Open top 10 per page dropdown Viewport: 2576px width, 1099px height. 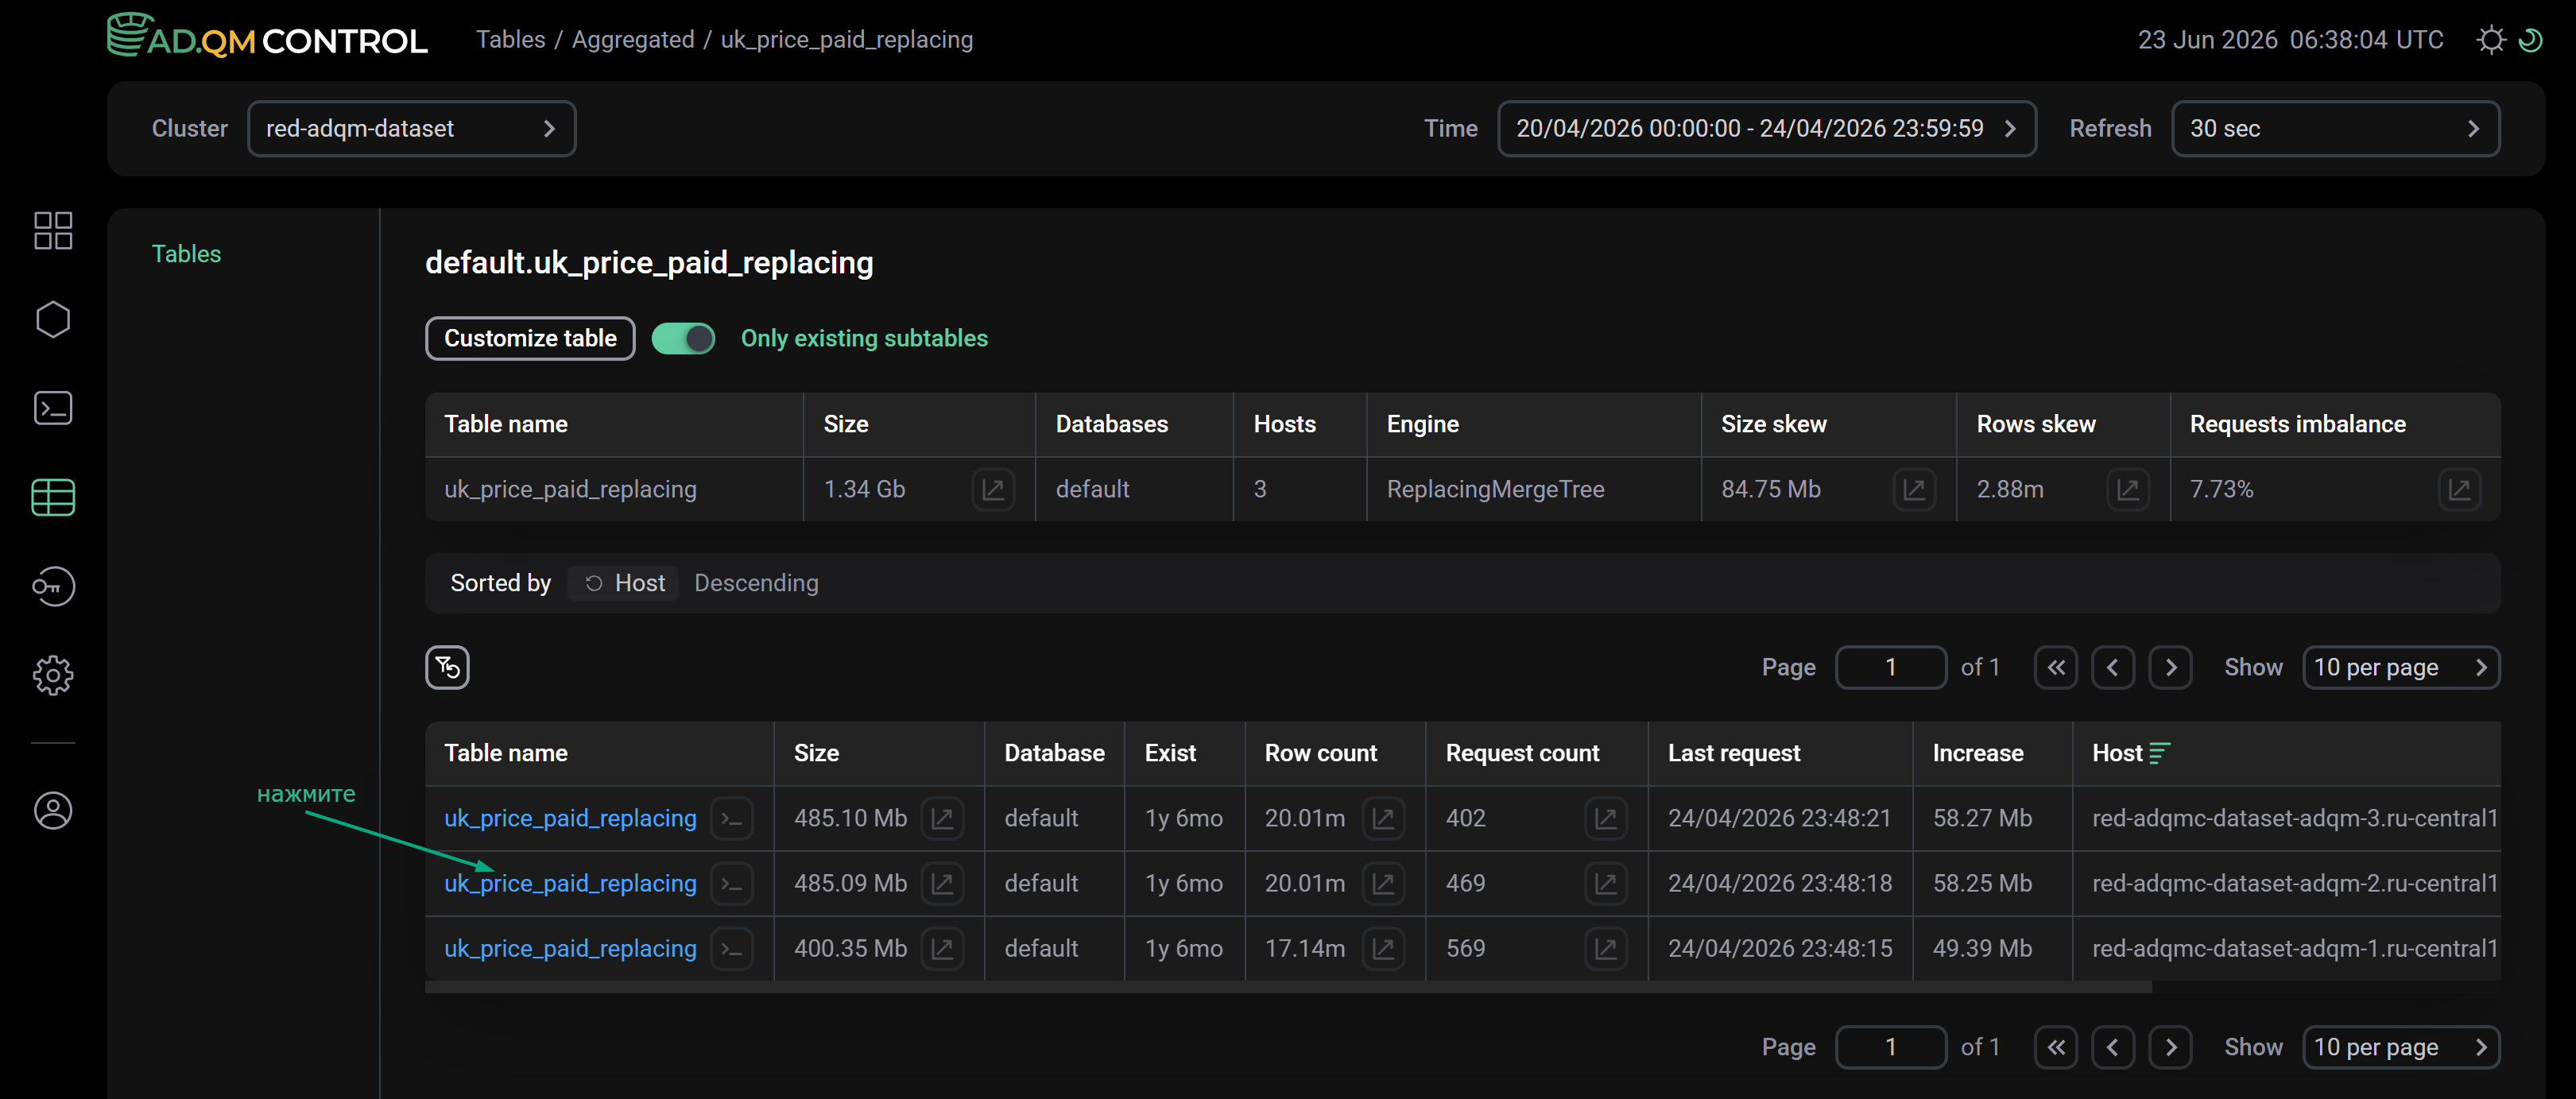(2400, 667)
